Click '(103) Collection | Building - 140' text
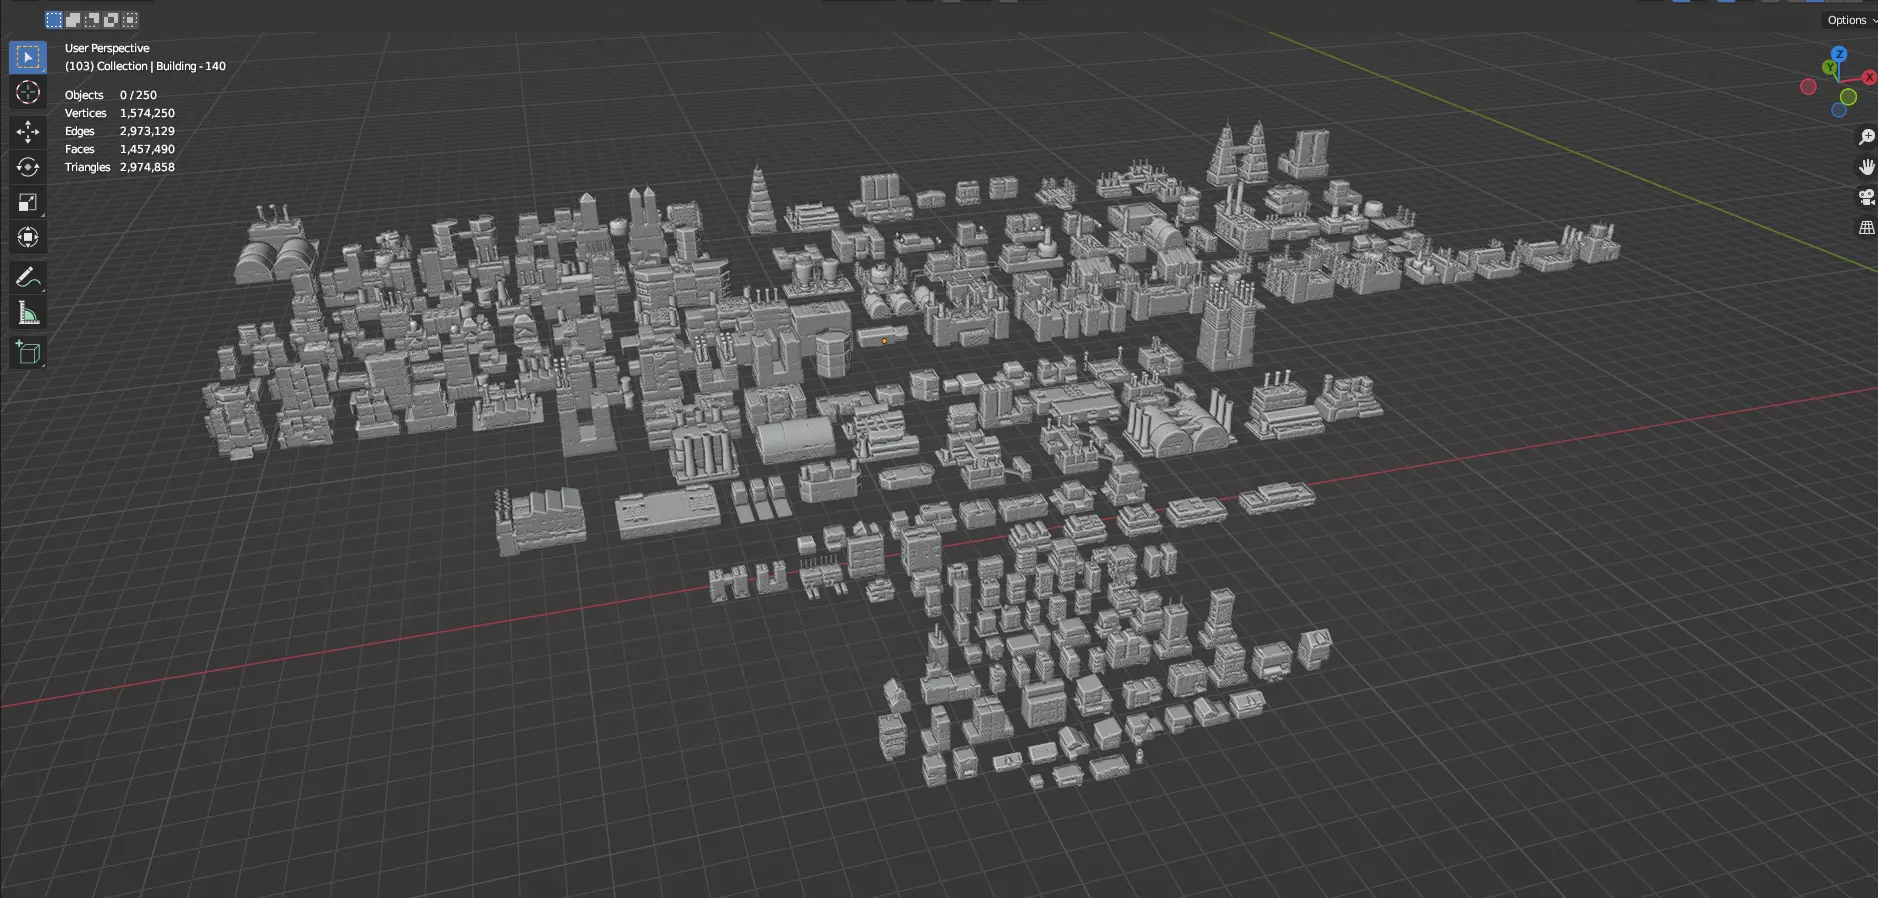 click(145, 66)
